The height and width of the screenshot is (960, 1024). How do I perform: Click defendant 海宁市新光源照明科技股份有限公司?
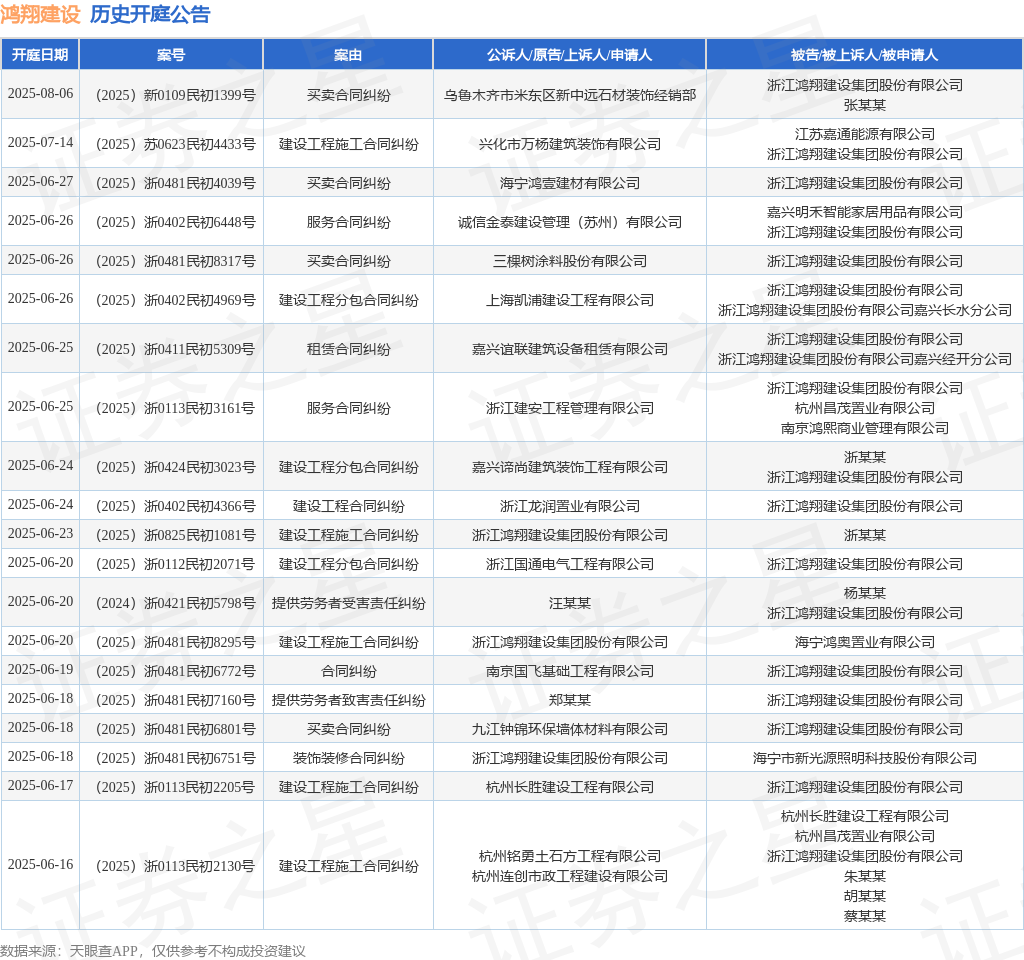tap(865, 758)
